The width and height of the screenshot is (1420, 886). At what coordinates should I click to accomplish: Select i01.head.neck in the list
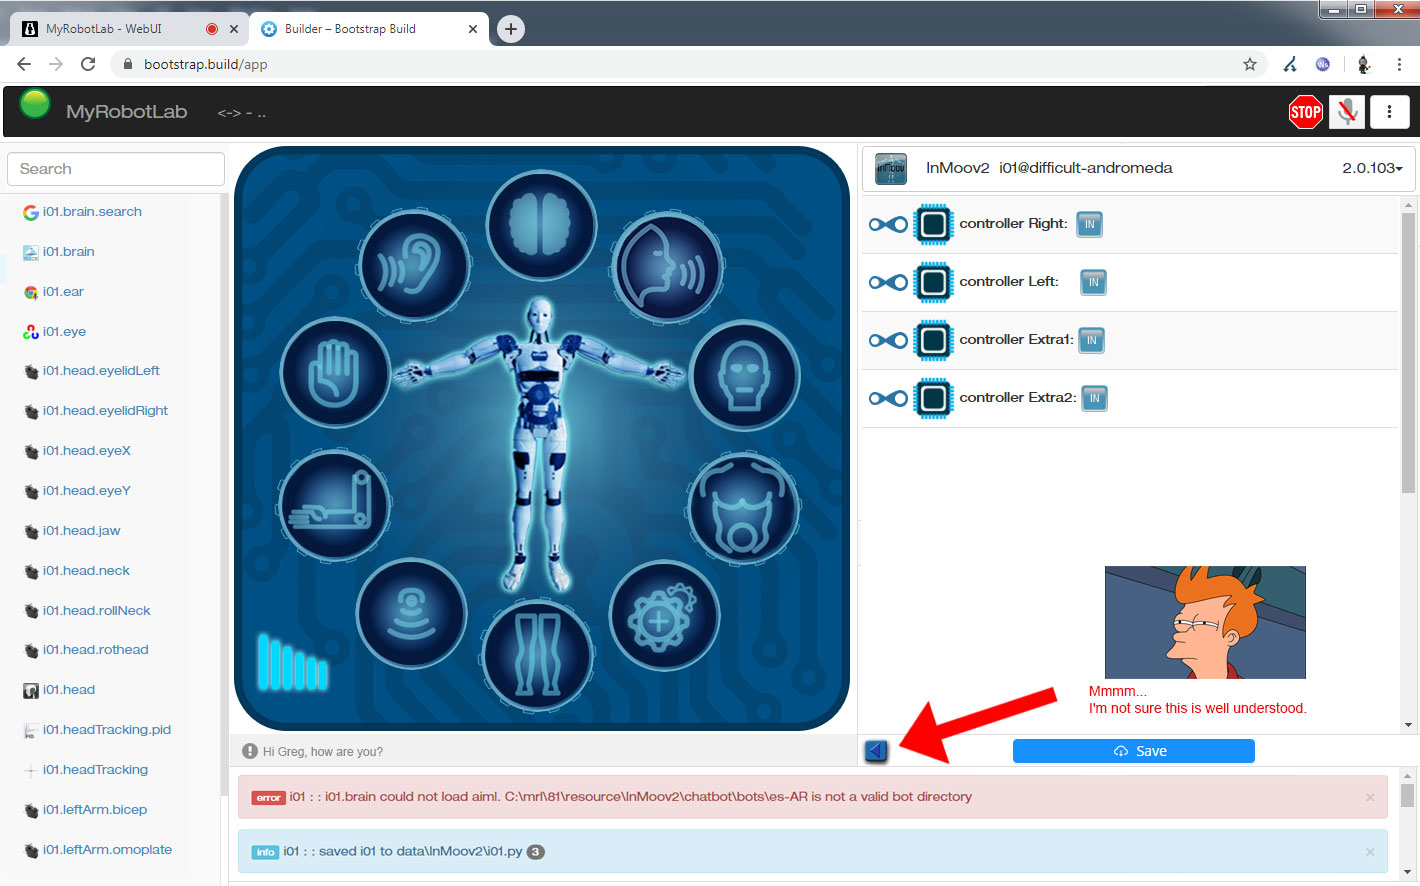[x=86, y=571]
